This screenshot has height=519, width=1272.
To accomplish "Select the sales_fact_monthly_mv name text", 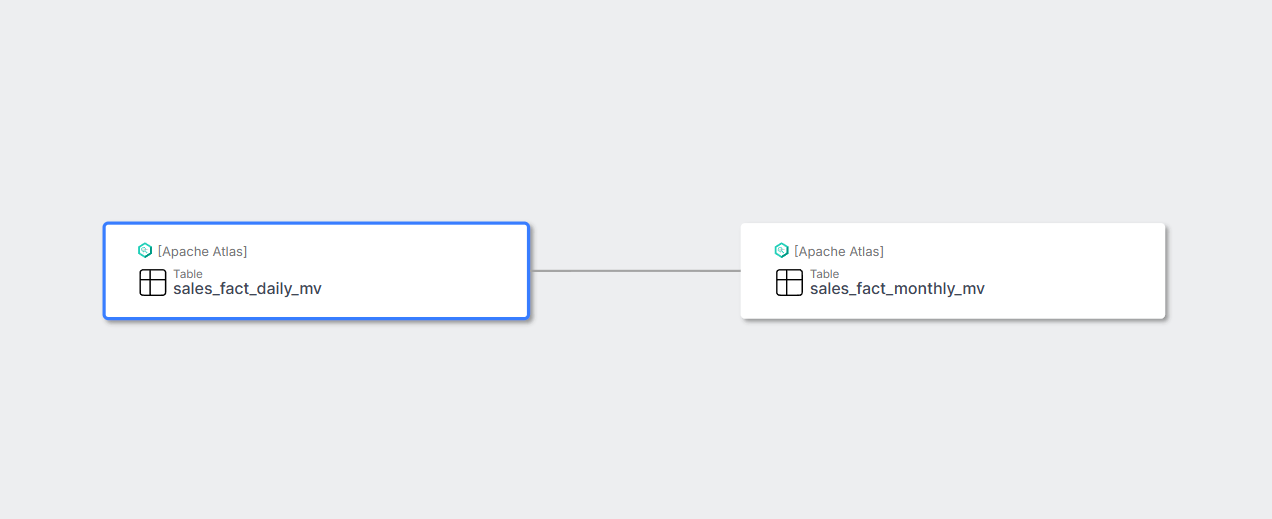I will coord(897,289).
